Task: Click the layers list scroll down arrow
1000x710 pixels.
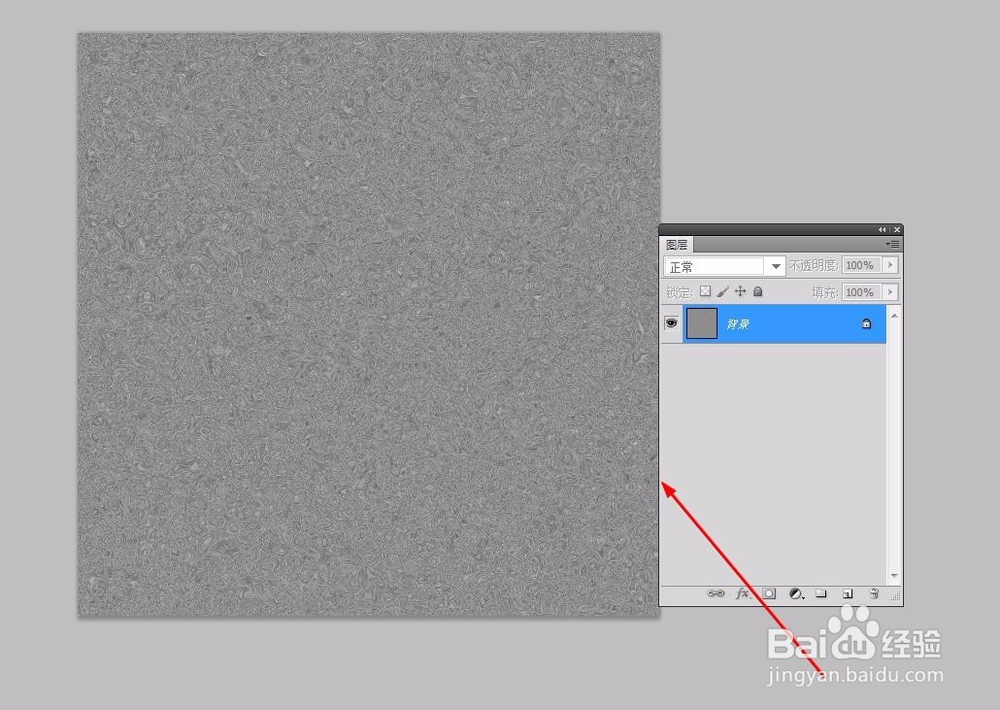Action: [x=894, y=575]
